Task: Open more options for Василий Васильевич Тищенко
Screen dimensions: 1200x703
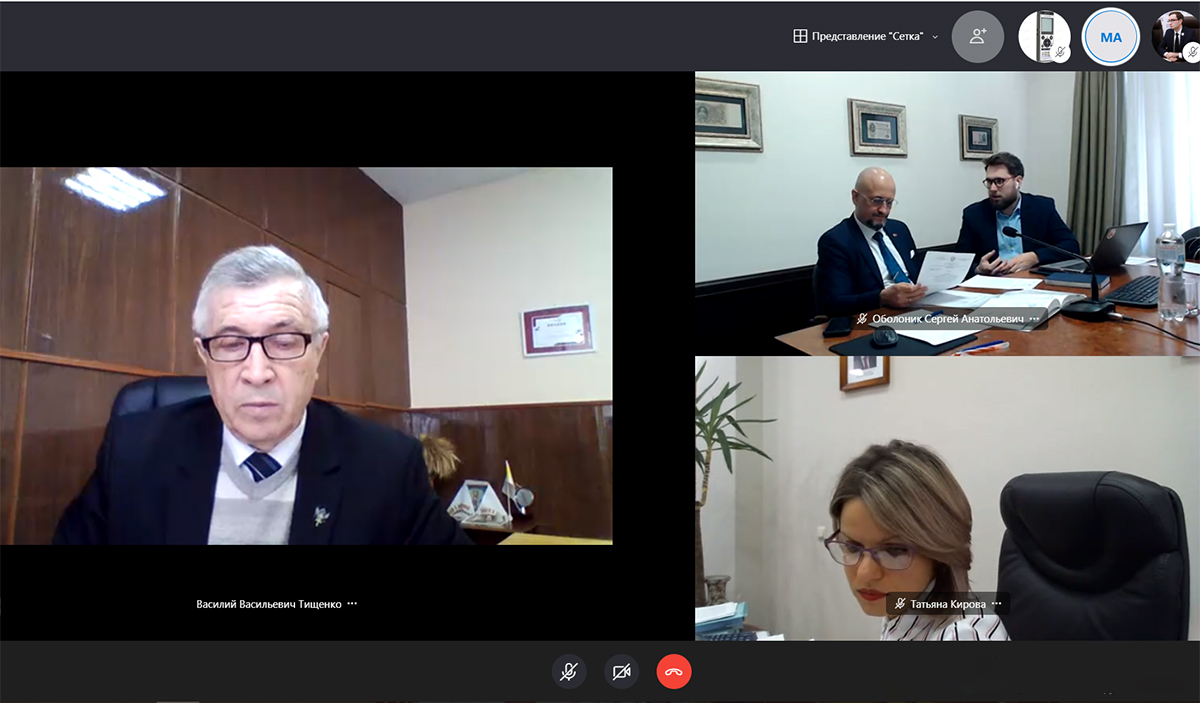Action: (x=352, y=604)
